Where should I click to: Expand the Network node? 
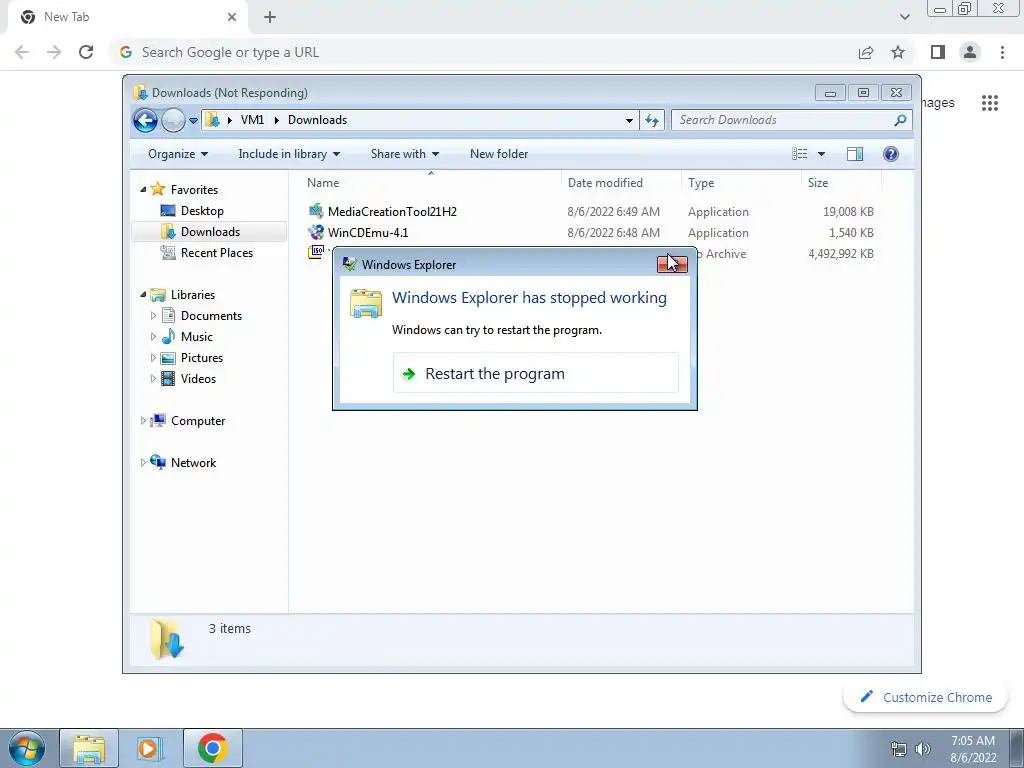(x=143, y=462)
